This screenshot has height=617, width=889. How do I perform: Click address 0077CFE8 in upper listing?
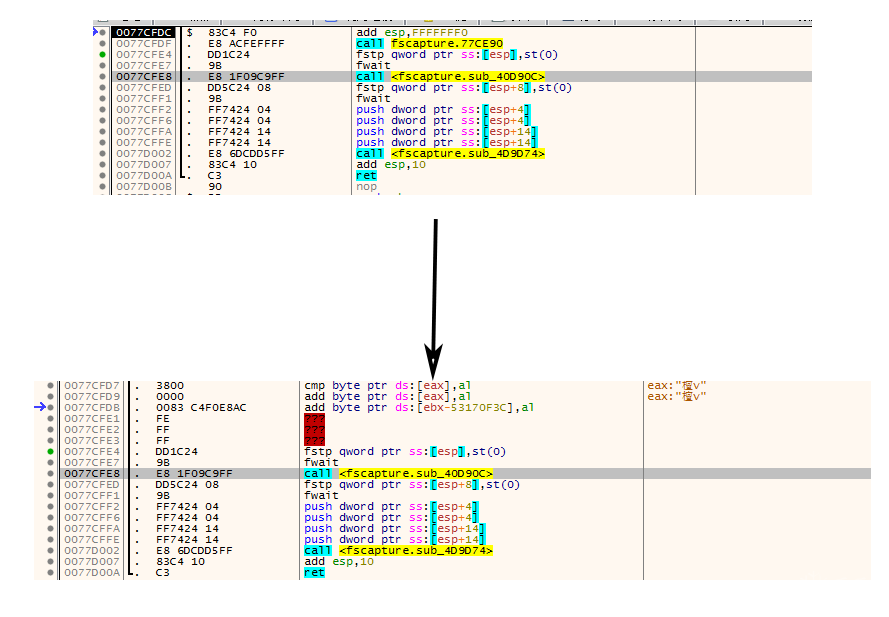tap(143, 77)
